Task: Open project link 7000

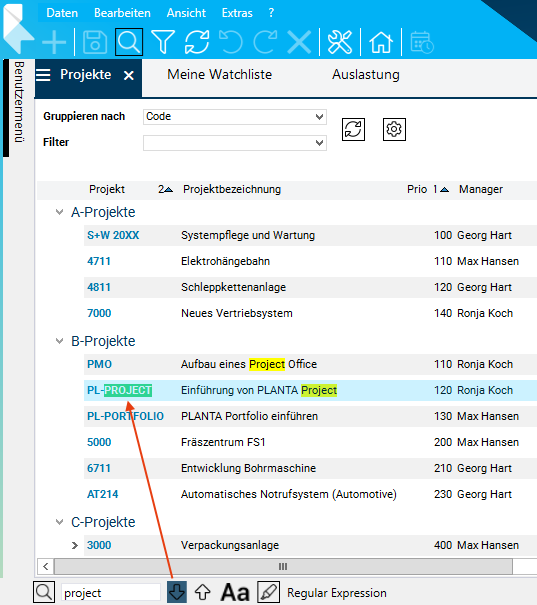Action: point(99,313)
